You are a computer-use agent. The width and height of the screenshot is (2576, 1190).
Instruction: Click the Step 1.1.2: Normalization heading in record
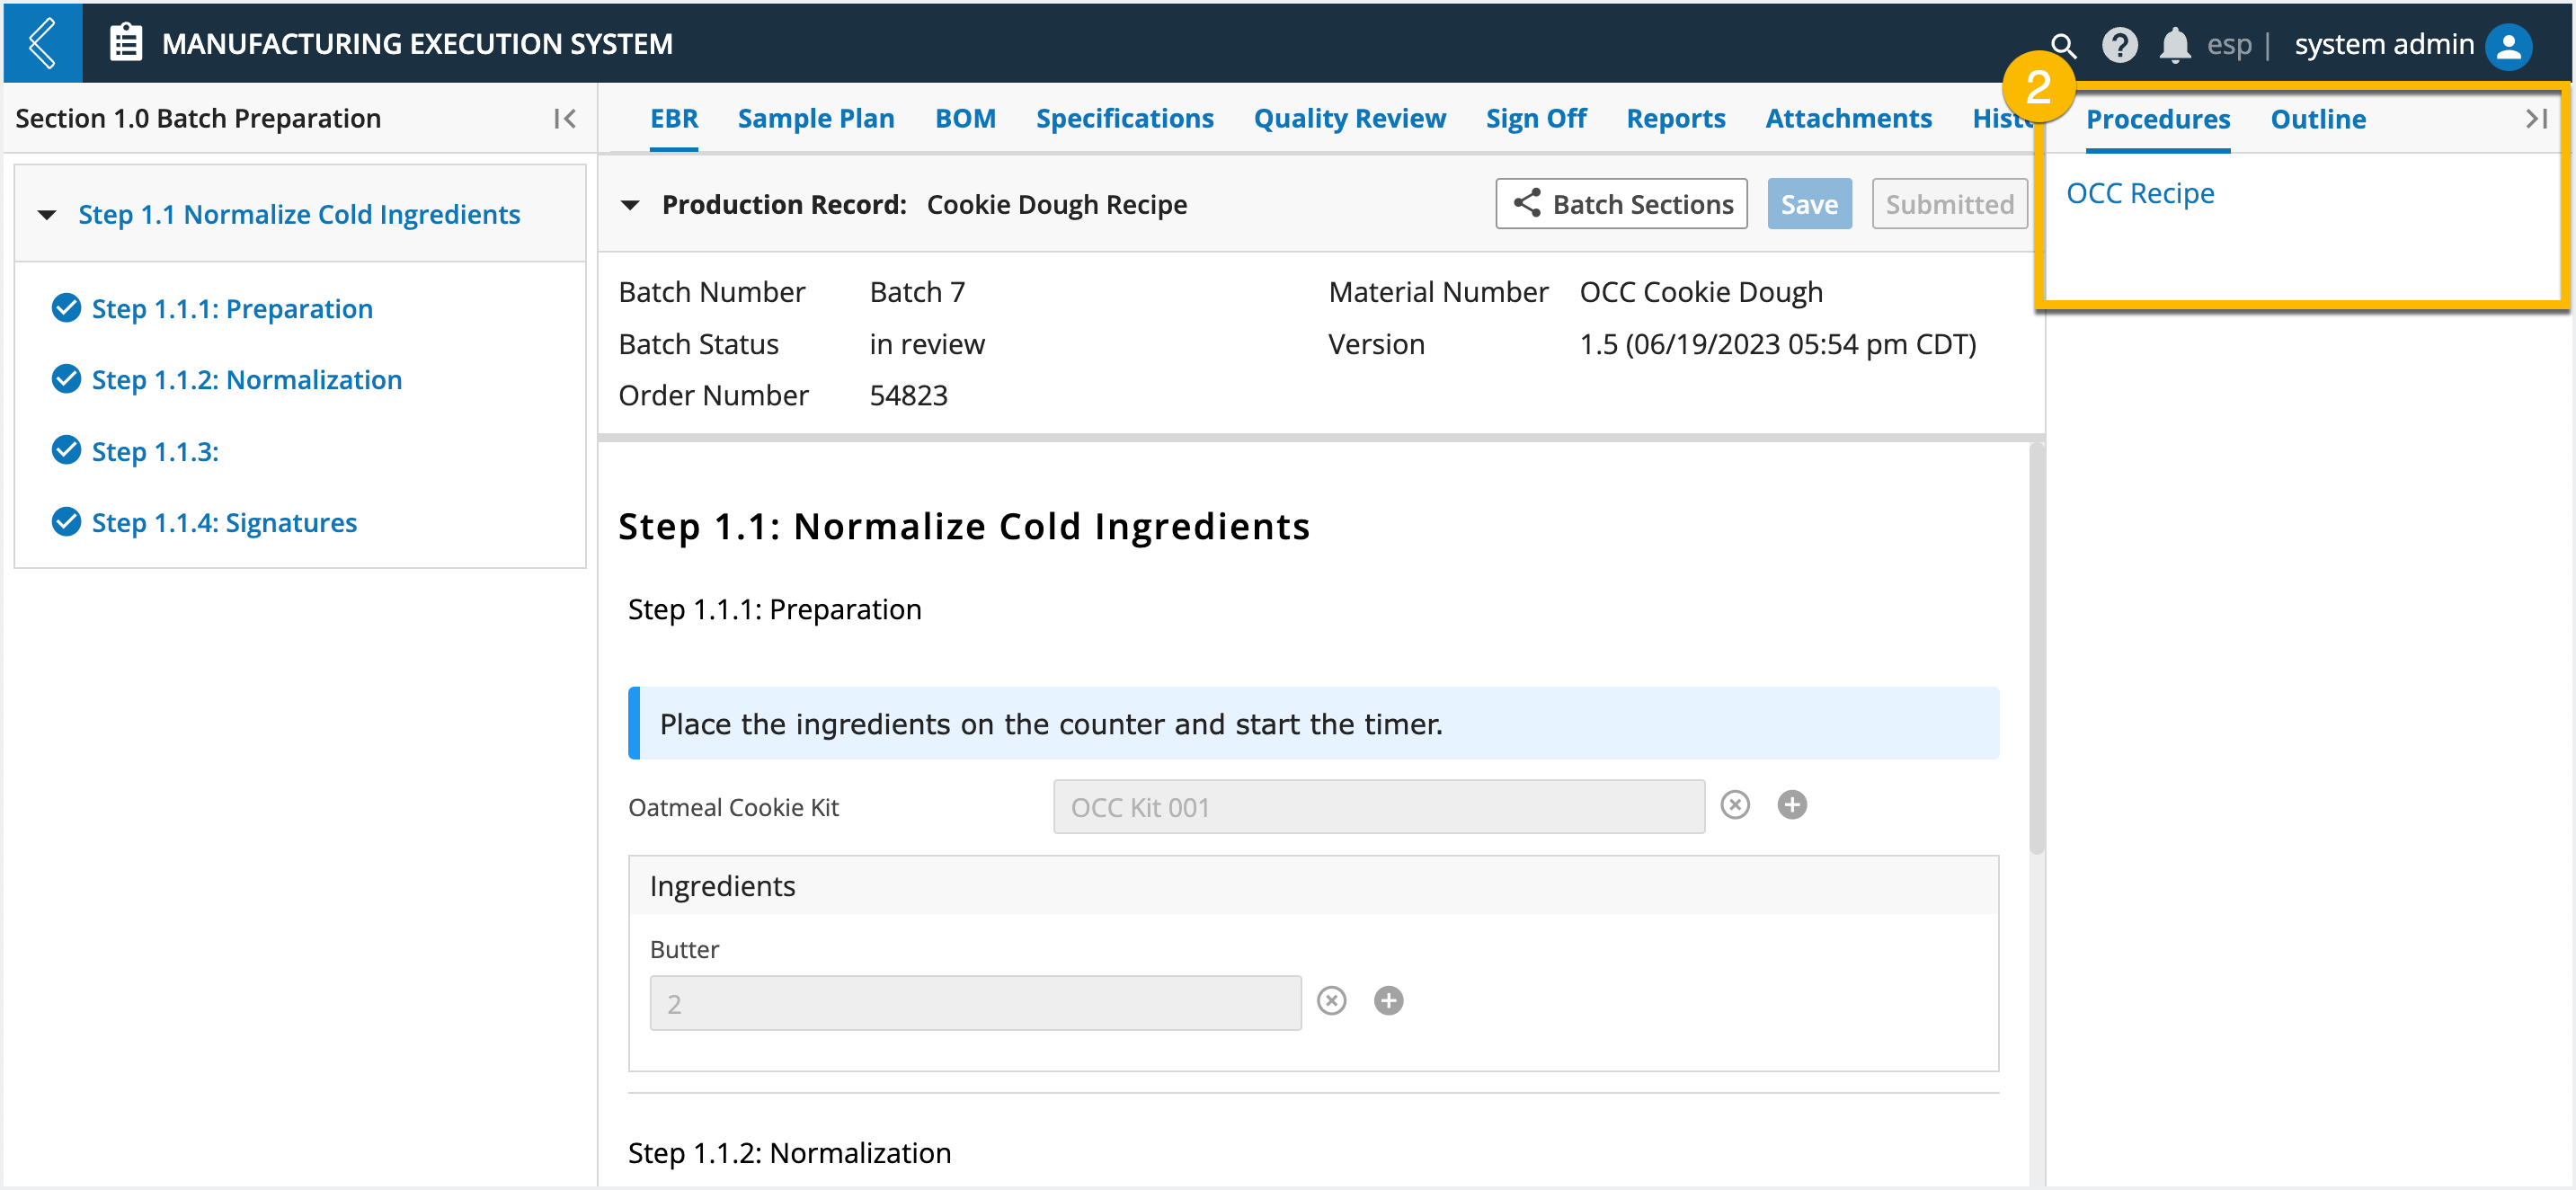[x=789, y=1153]
